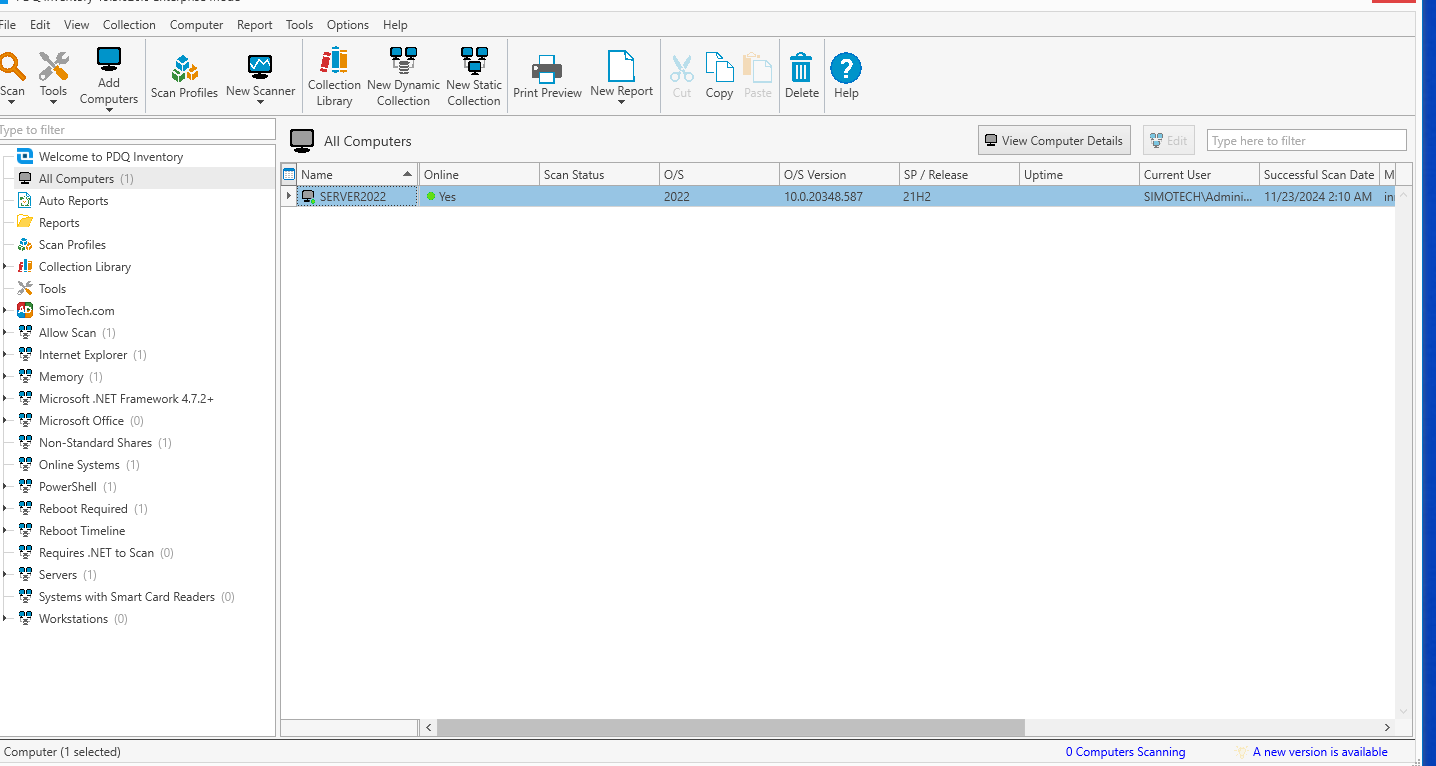Sort by the Name column header

[358, 174]
